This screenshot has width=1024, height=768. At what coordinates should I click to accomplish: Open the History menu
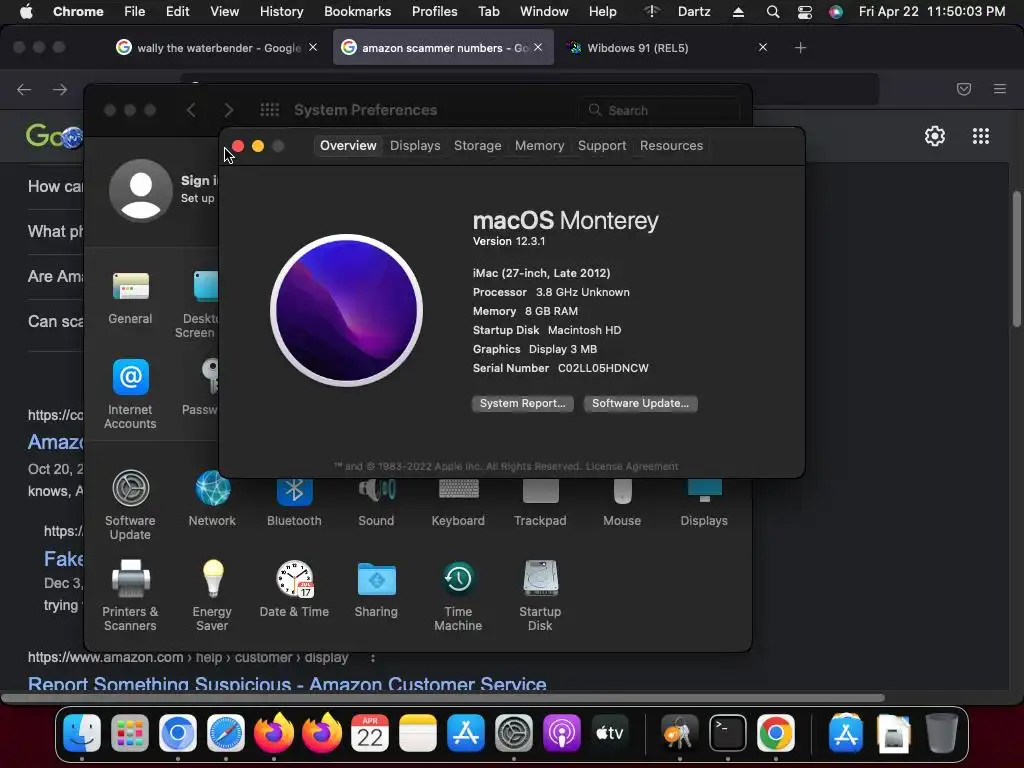(x=281, y=12)
